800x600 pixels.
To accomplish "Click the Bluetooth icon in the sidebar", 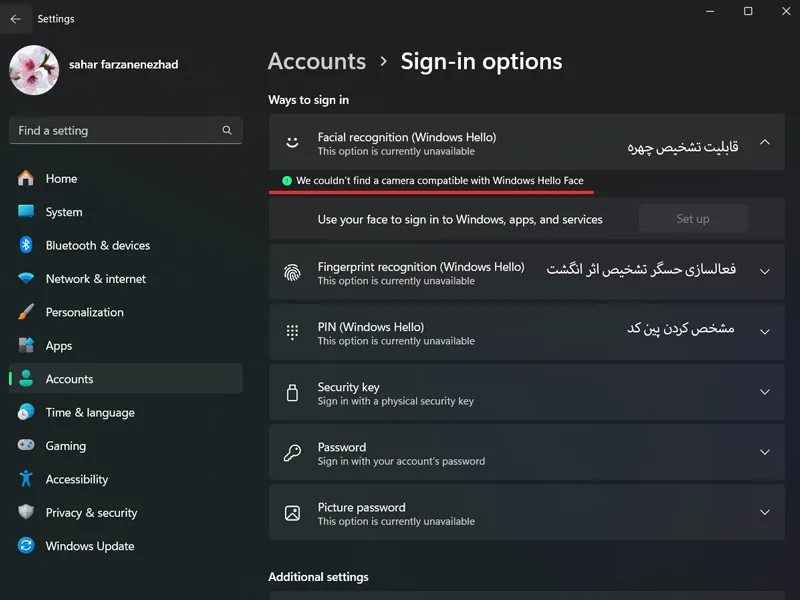I will pos(26,245).
